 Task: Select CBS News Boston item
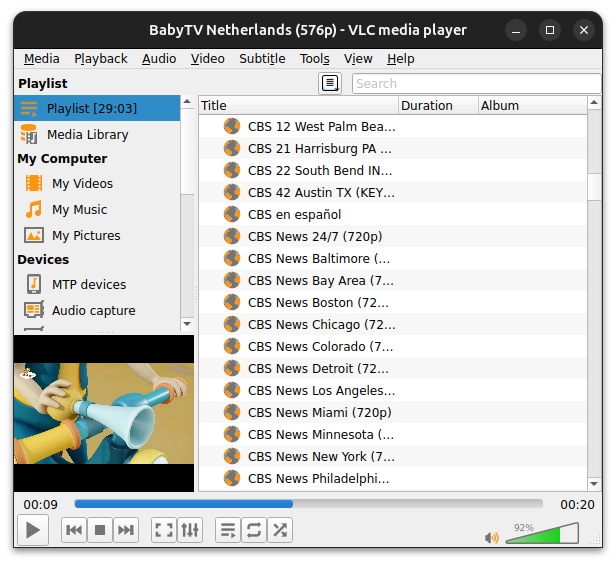(393, 302)
